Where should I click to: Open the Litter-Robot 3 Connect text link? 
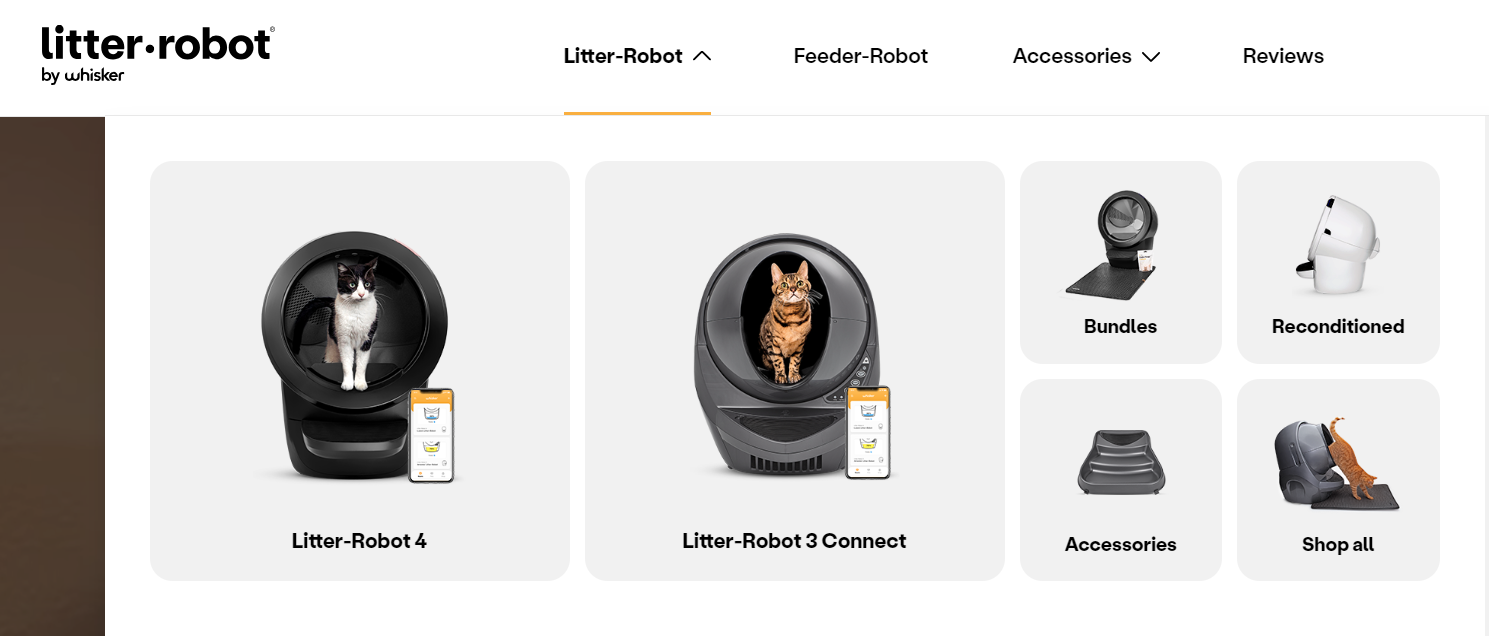794,541
